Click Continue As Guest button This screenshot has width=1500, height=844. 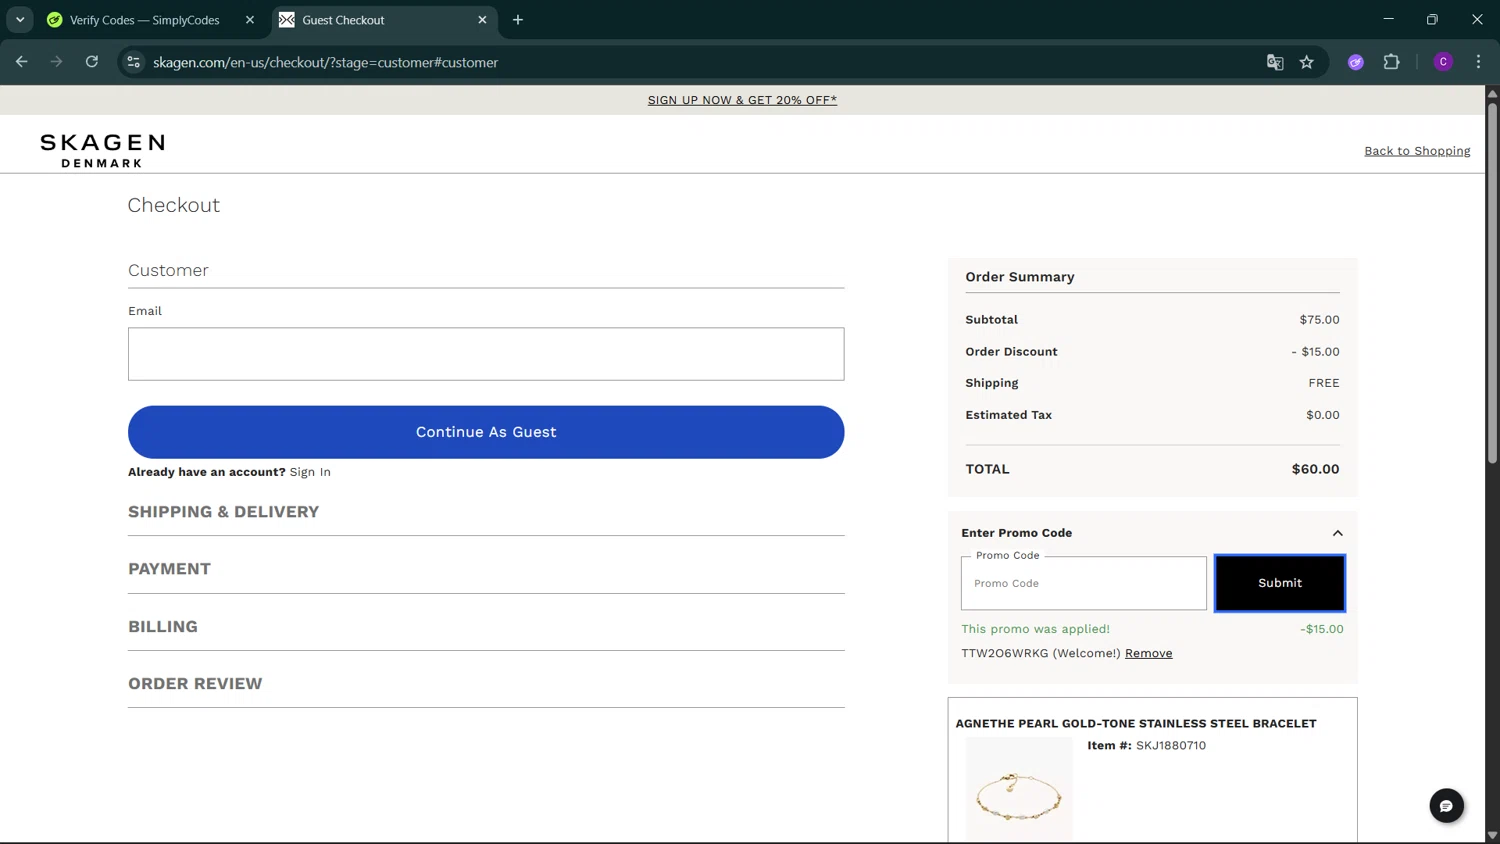pyautogui.click(x=486, y=432)
